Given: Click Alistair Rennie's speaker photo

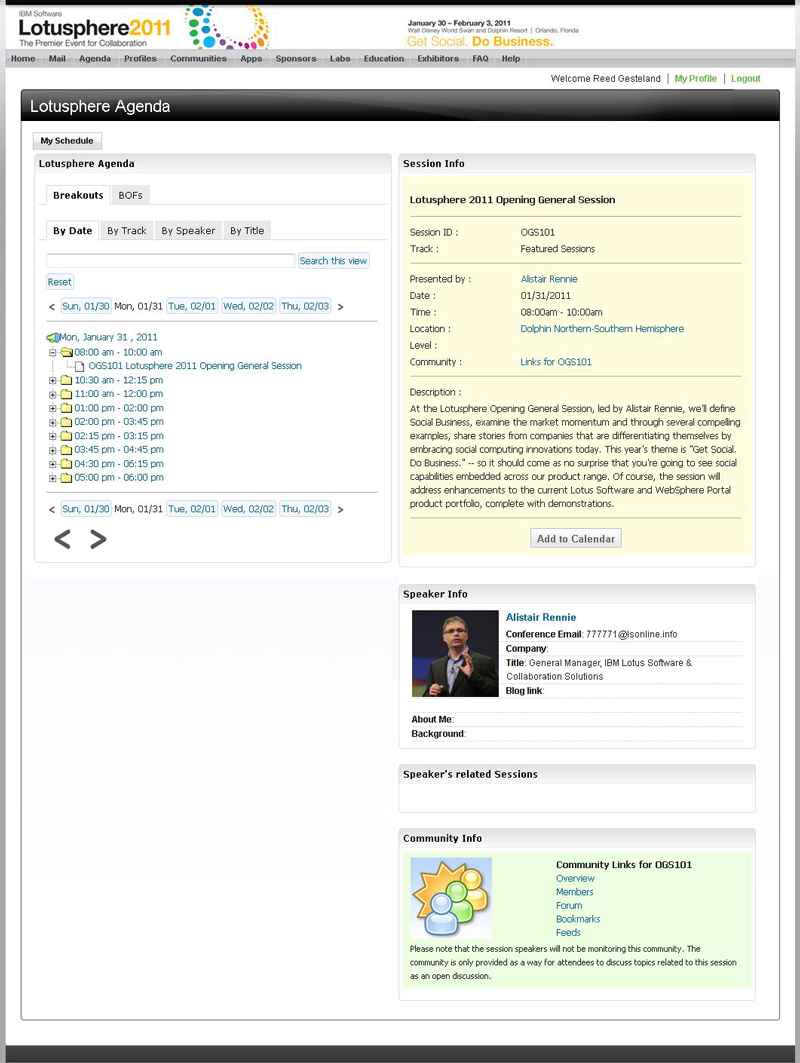Looking at the screenshot, I should click(455, 654).
